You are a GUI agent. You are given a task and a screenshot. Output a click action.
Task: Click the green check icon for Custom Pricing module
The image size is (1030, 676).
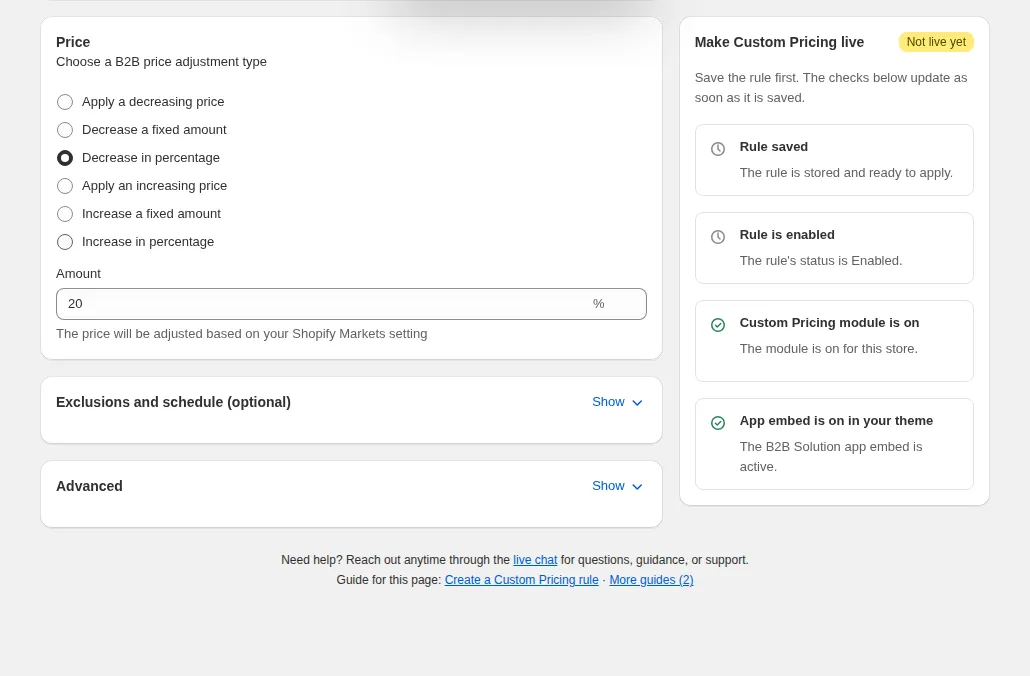coord(718,325)
